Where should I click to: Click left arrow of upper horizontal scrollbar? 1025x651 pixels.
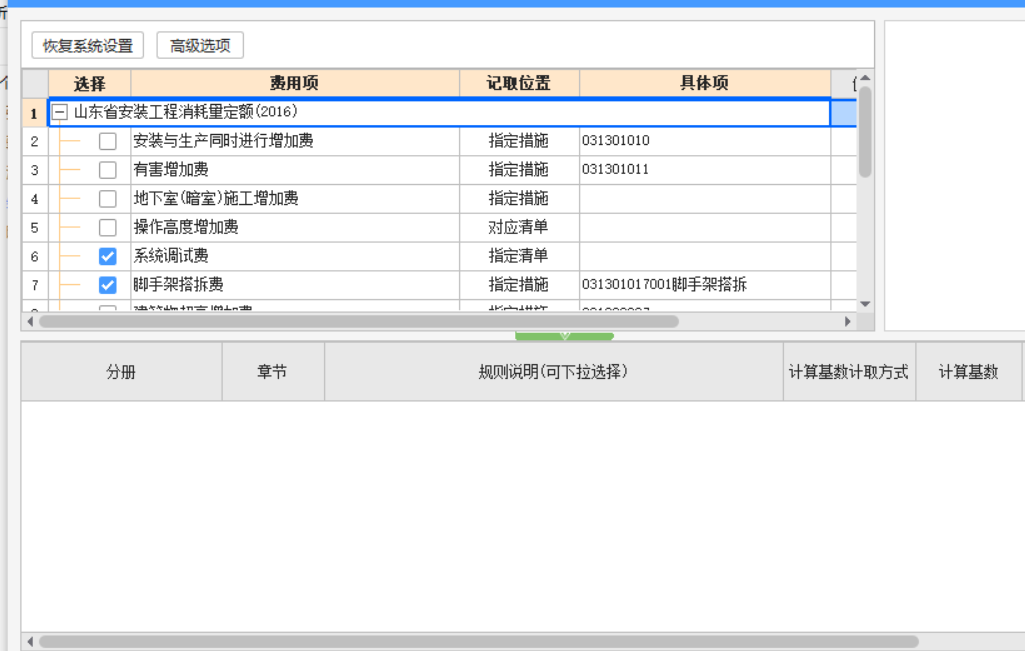click(x=29, y=322)
